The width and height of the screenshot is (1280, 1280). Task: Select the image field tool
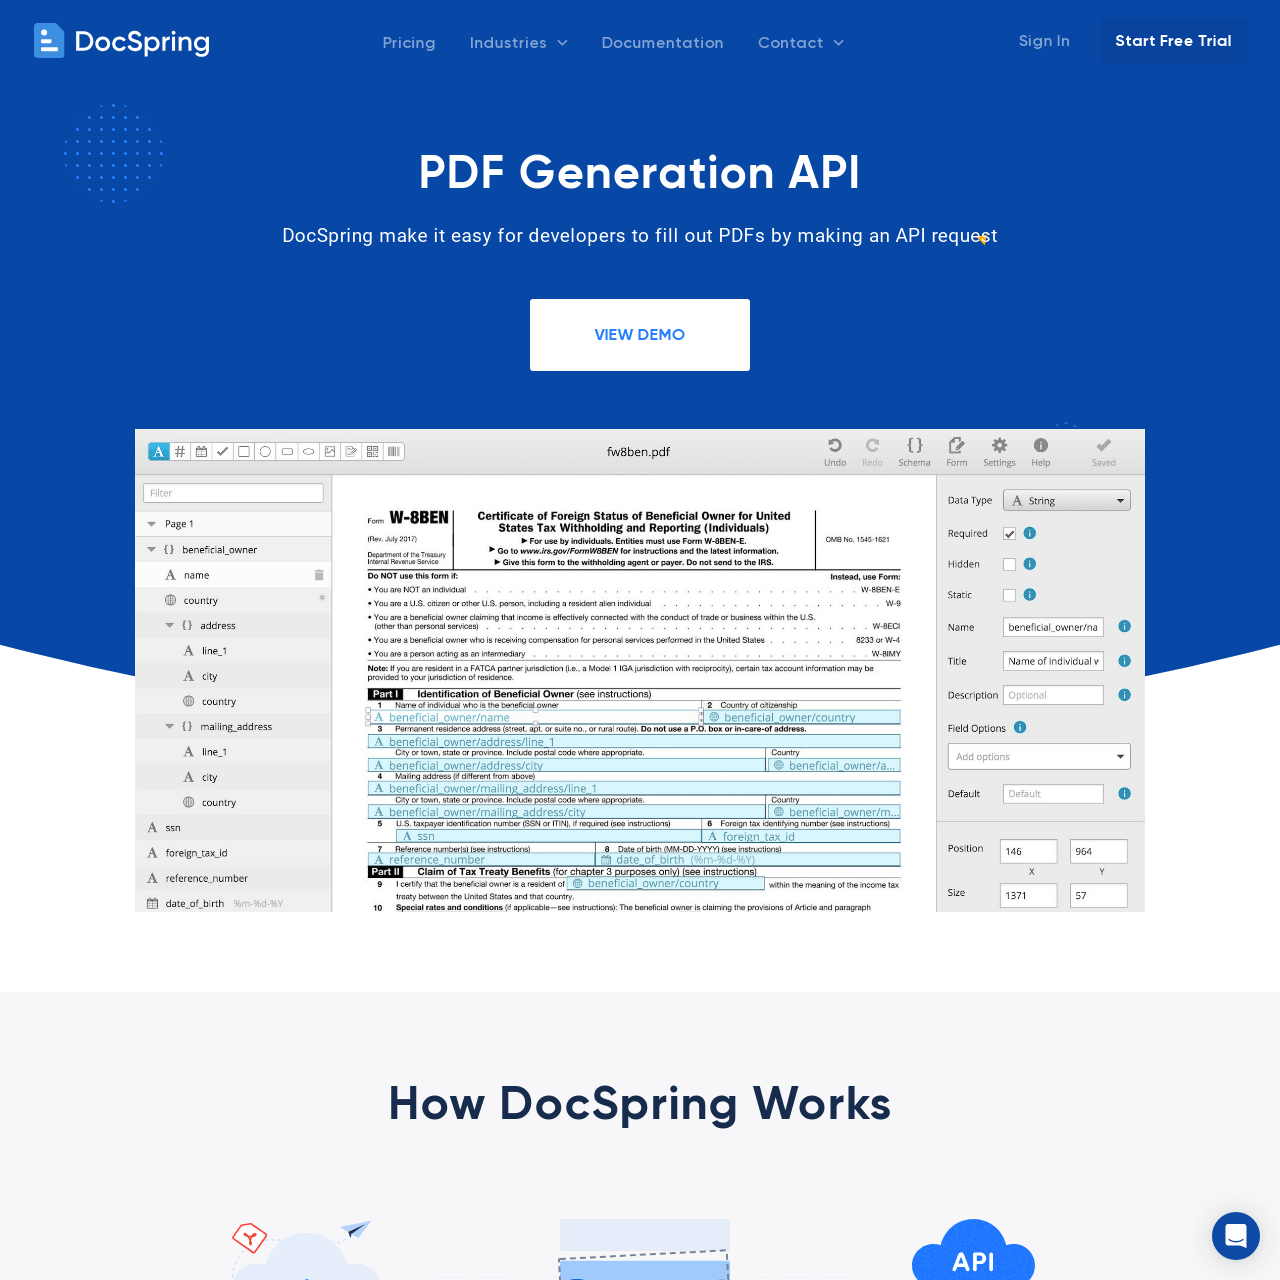pos(329,452)
